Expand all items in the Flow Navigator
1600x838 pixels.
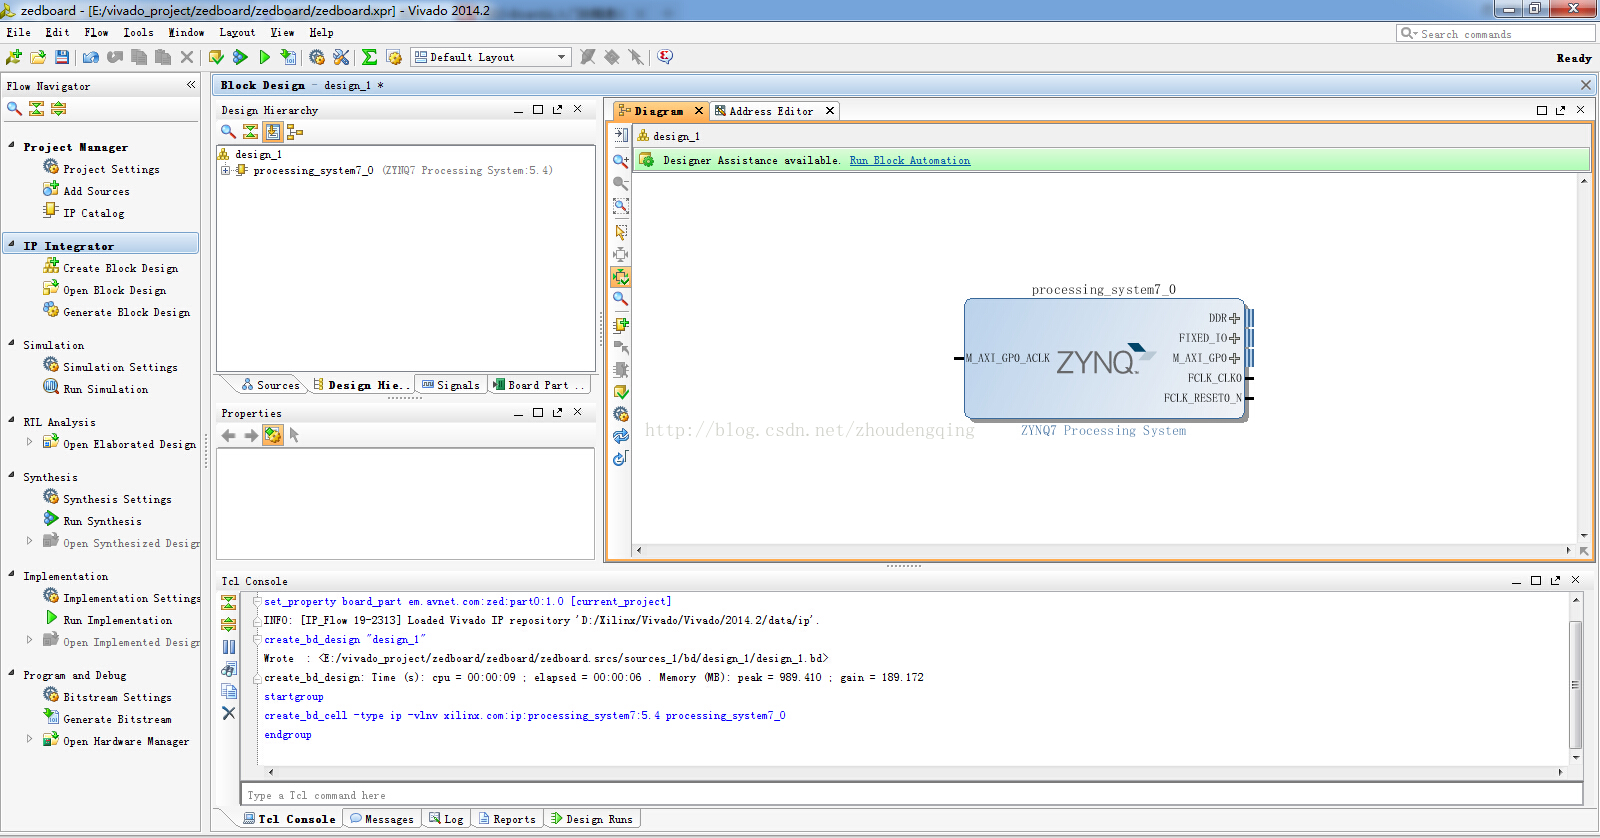point(58,108)
